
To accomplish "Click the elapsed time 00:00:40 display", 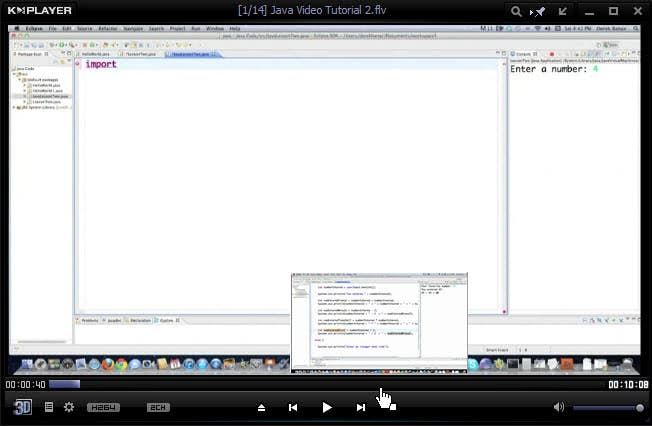I will [x=25, y=384].
